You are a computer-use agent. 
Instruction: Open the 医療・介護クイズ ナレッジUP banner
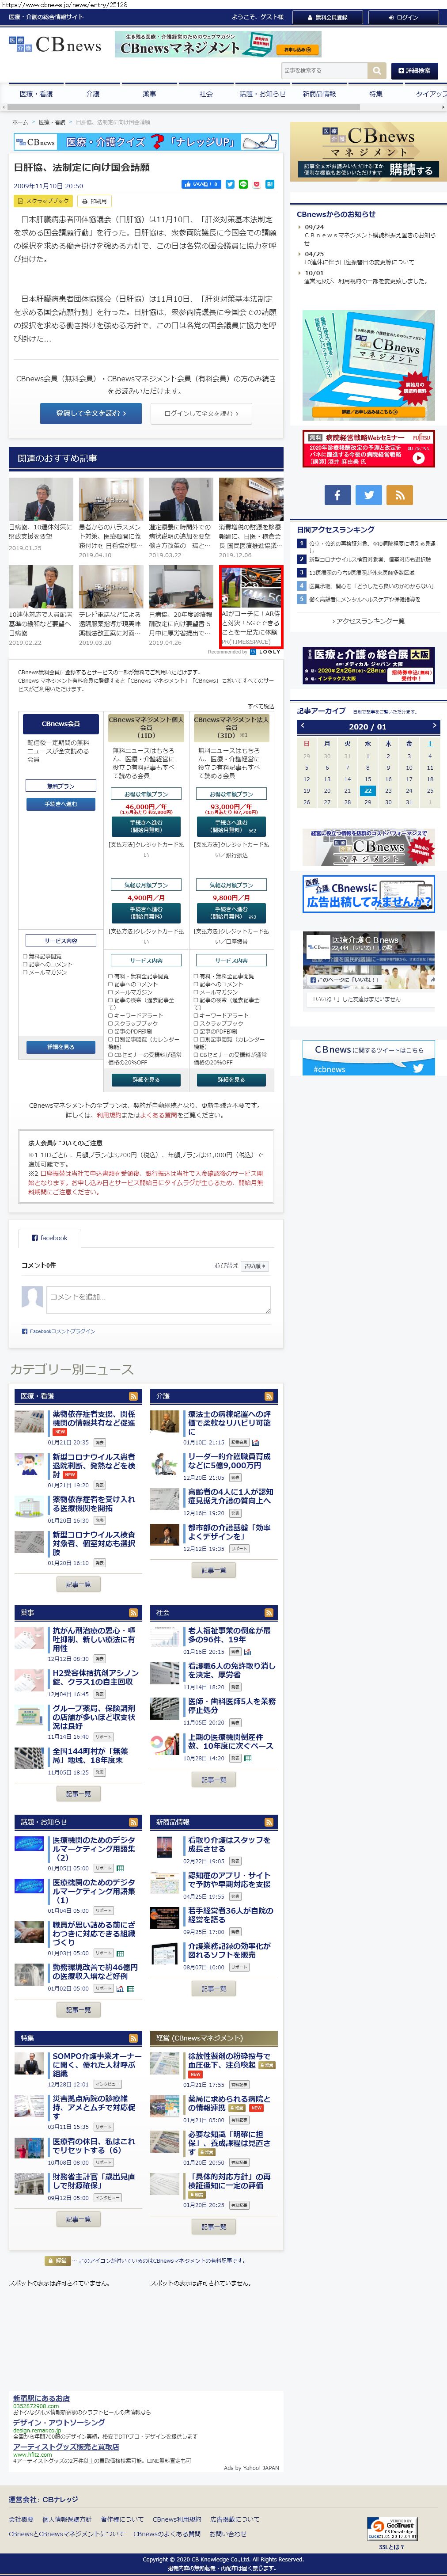pyautogui.click(x=146, y=142)
